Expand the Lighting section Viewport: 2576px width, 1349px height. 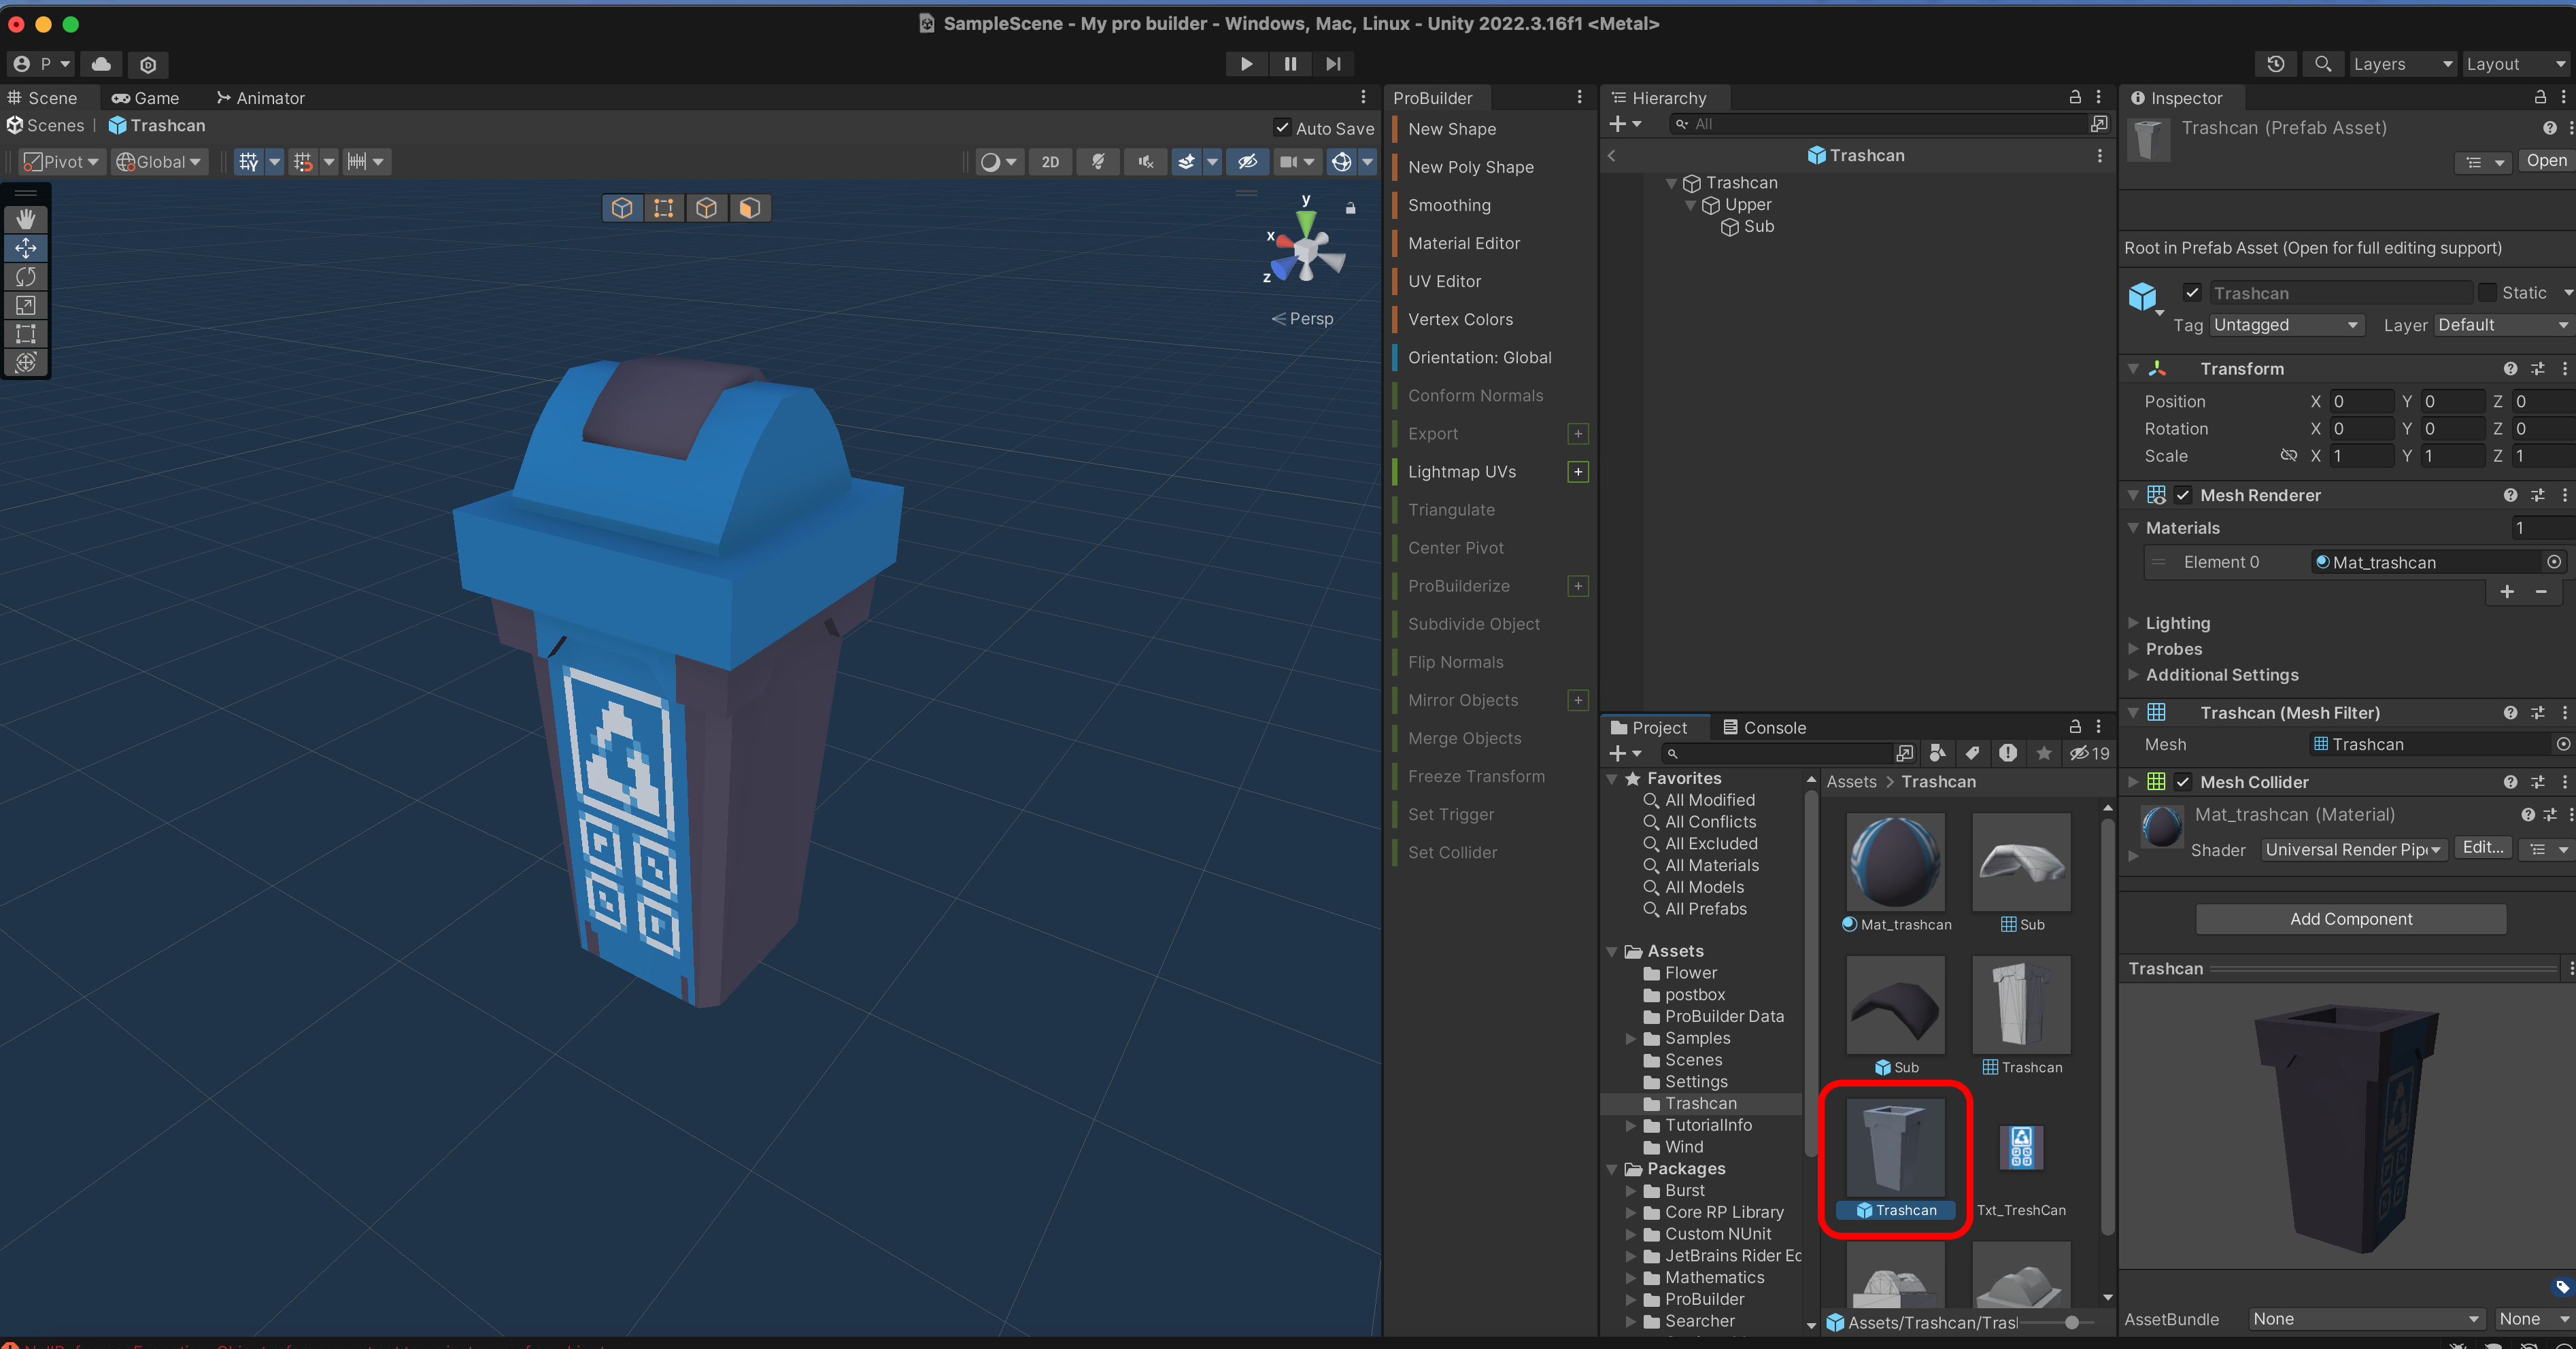coord(2177,623)
